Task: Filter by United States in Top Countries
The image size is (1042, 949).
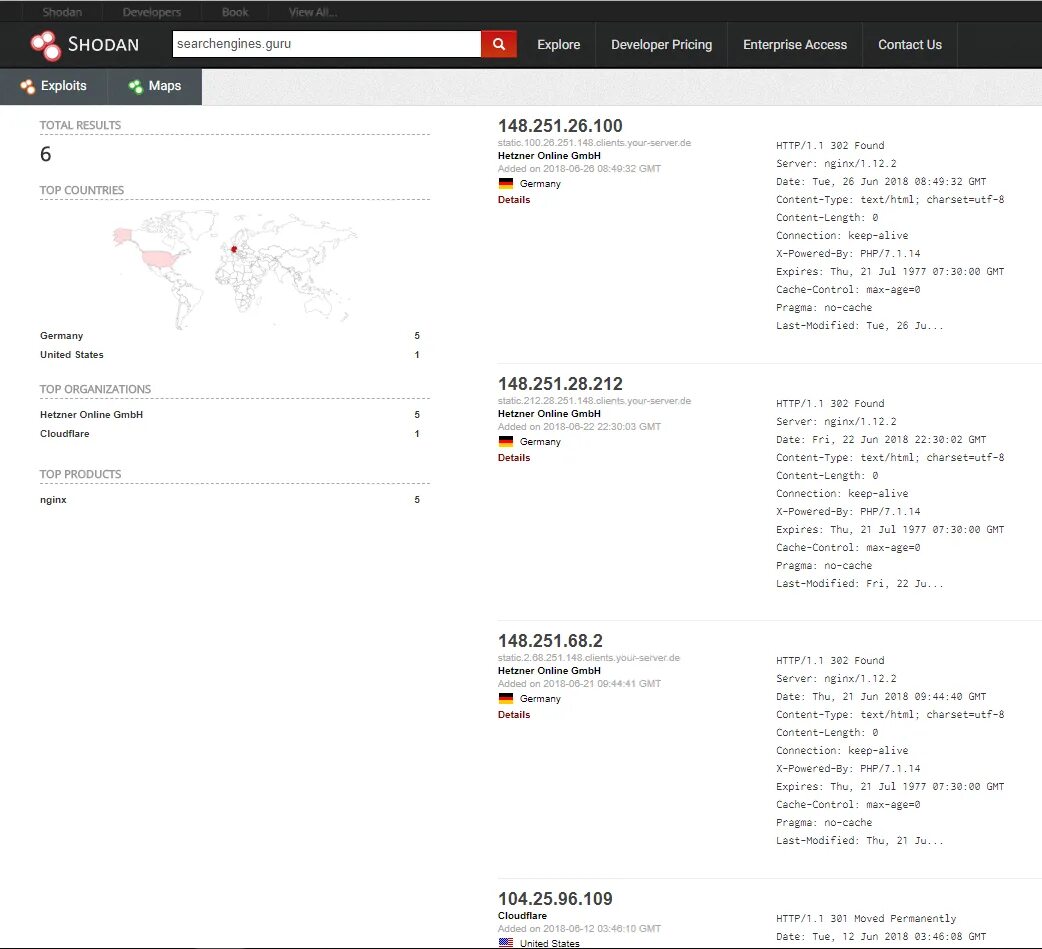Action: pyautogui.click(x=72, y=354)
